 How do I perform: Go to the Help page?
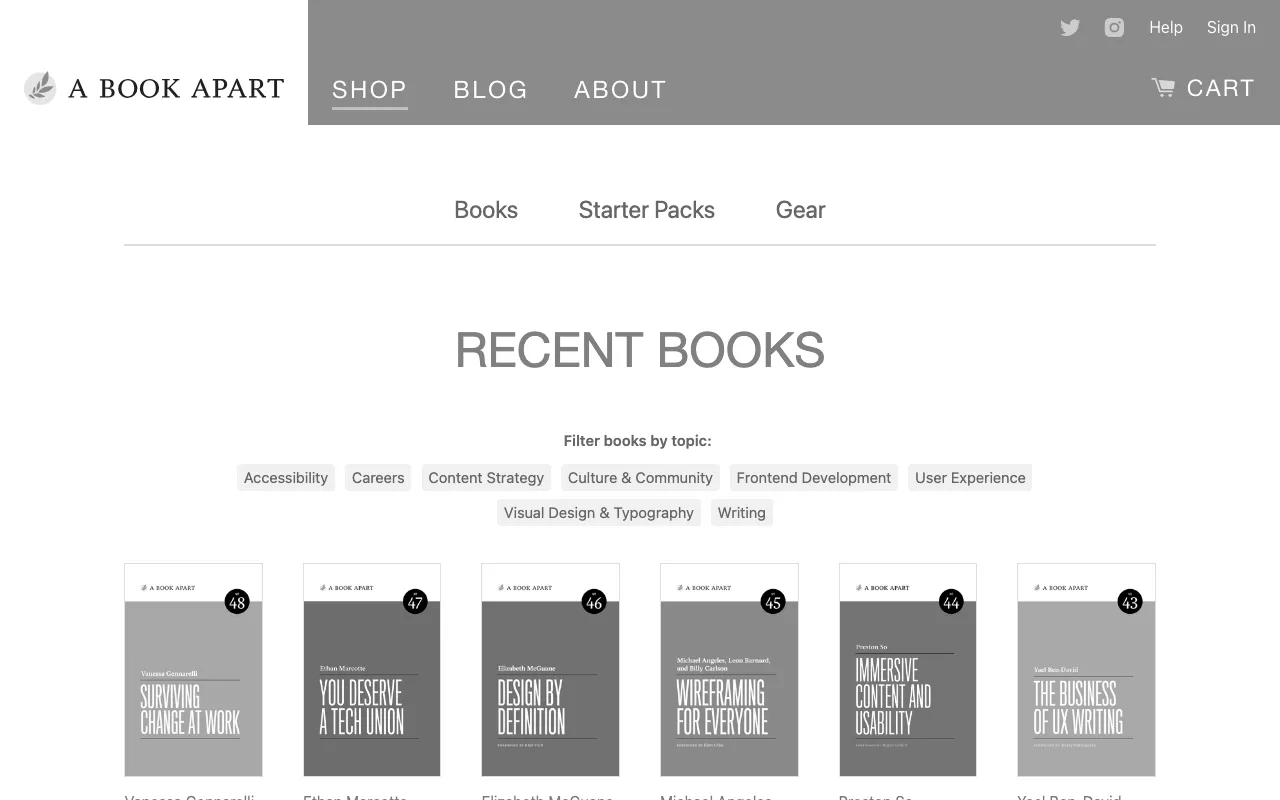click(x=1166, y=28)
